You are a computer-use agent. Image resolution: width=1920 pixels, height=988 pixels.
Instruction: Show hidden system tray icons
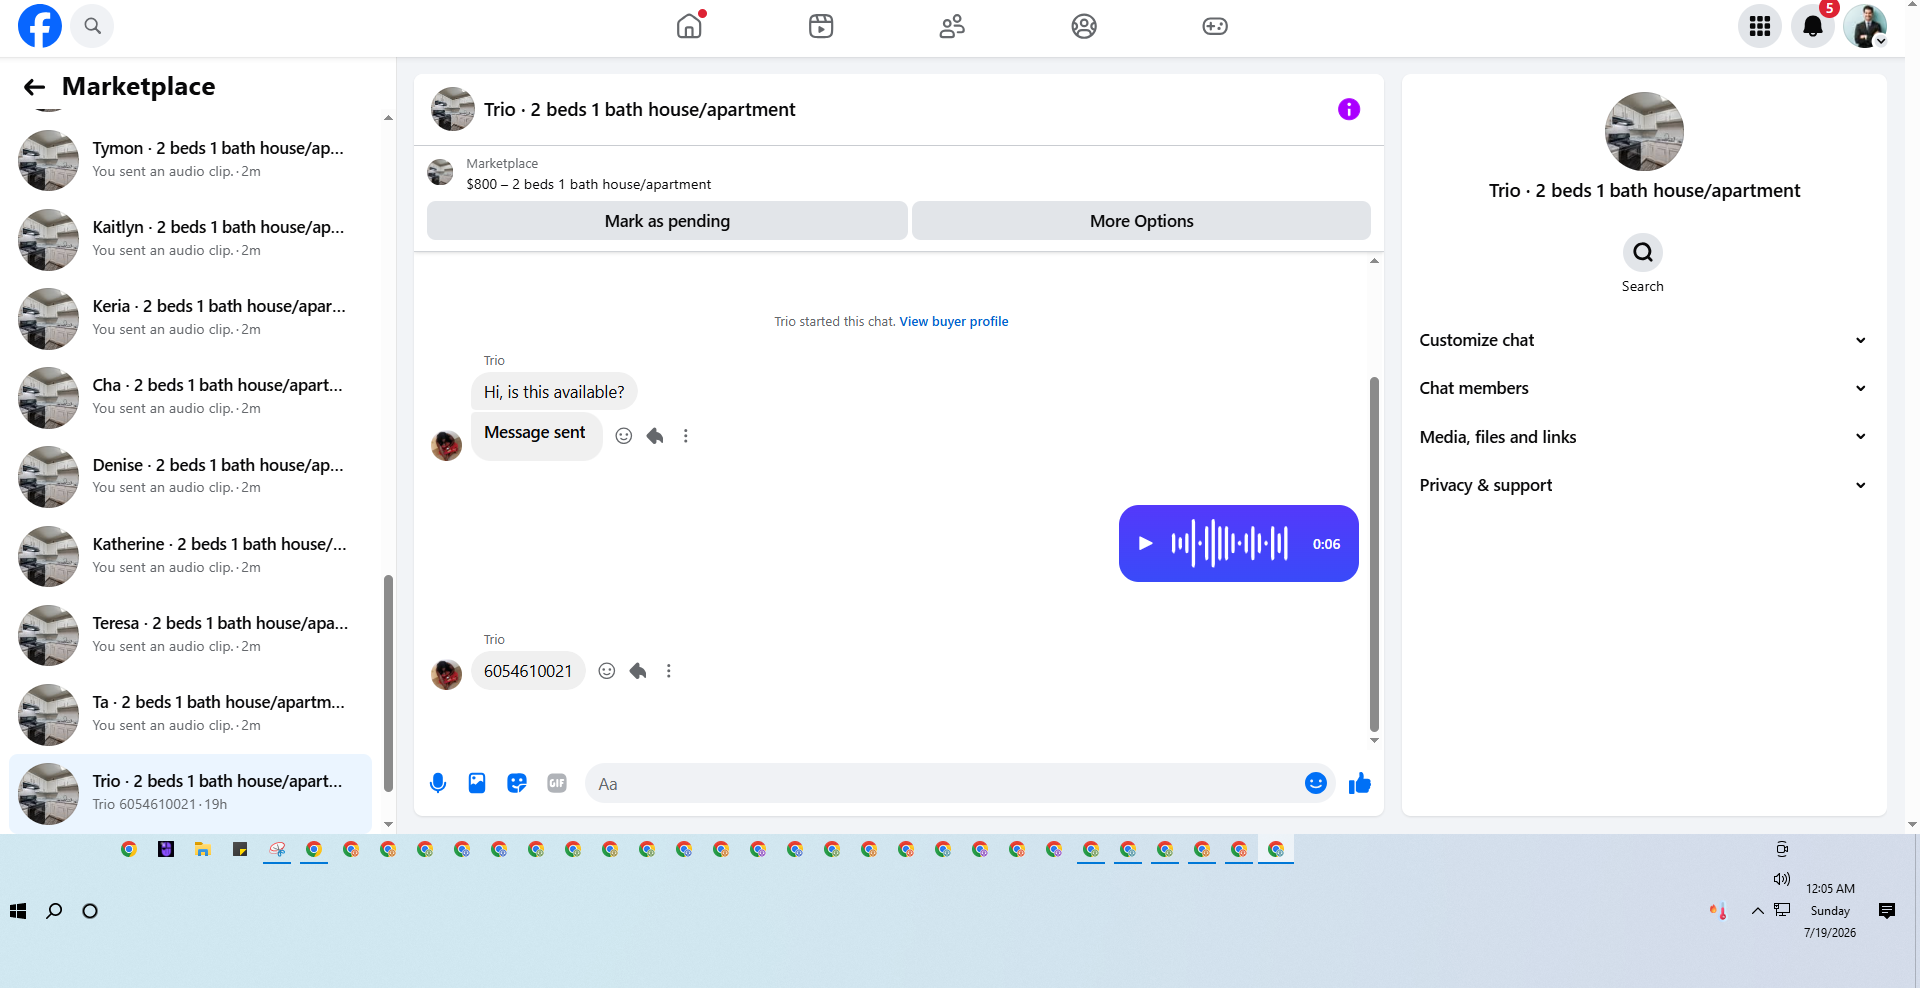(1757, 911)
